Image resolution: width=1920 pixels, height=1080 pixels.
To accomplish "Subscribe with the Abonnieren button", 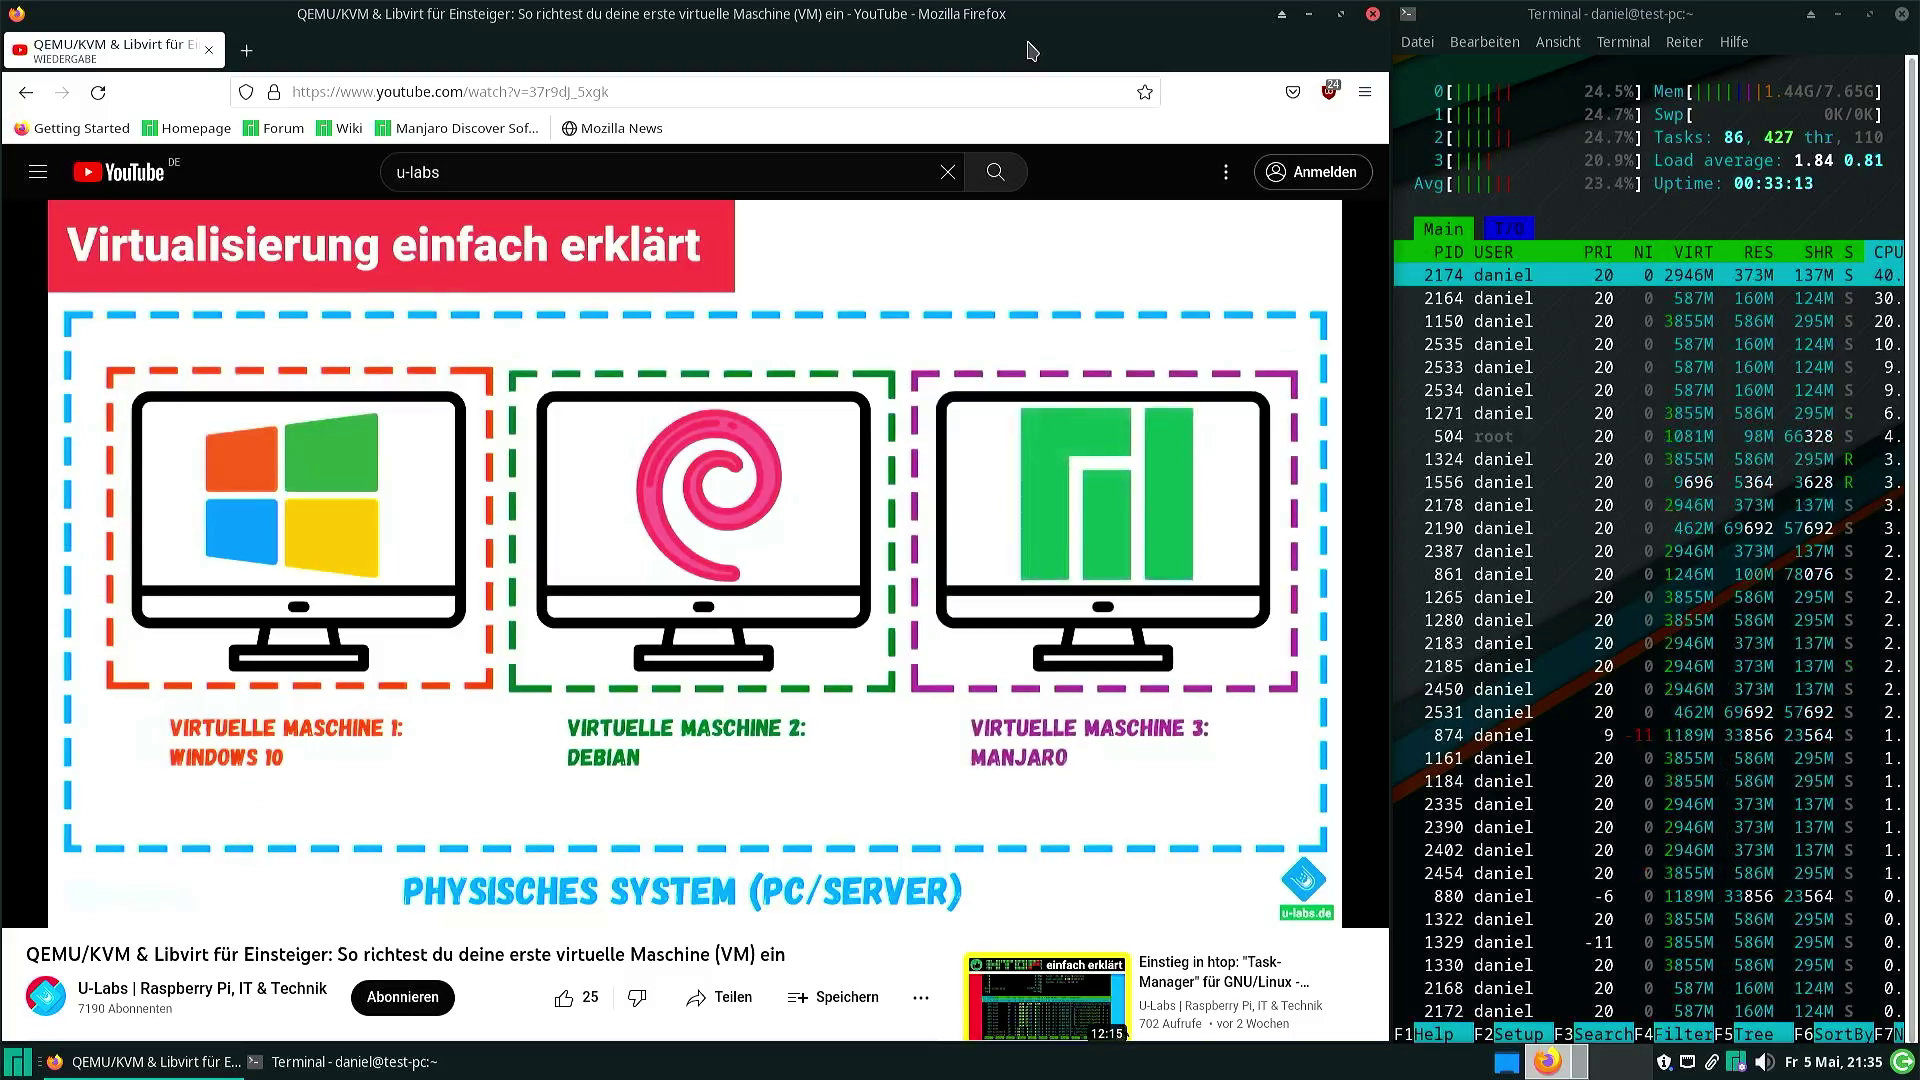I will [403, 997].
